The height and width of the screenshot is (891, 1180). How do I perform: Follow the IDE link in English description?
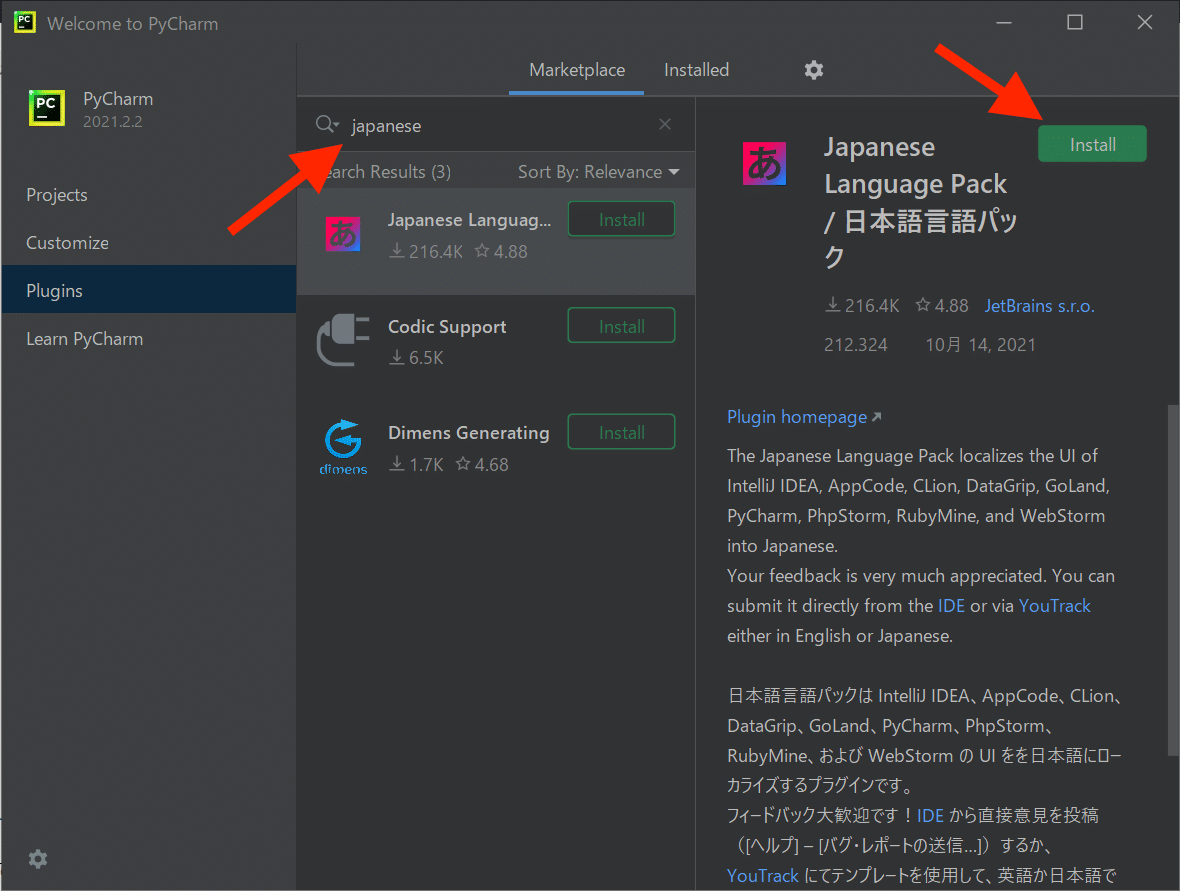point(951,606)
